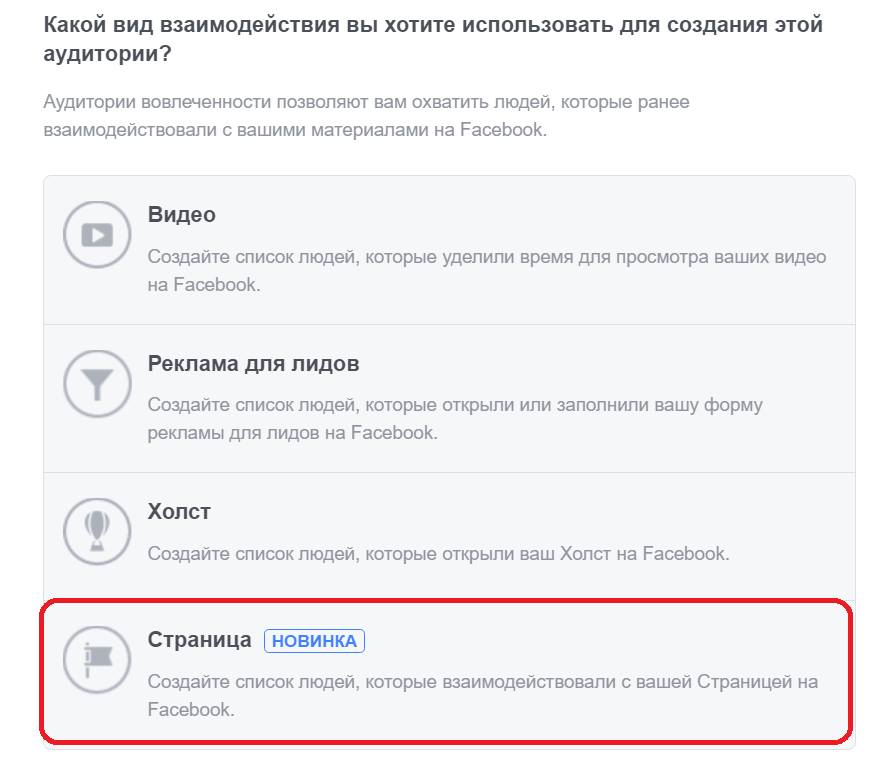Click the blue "НОВИНКА" badge
This screenshot has width=887, height=764.
[314, 641]
